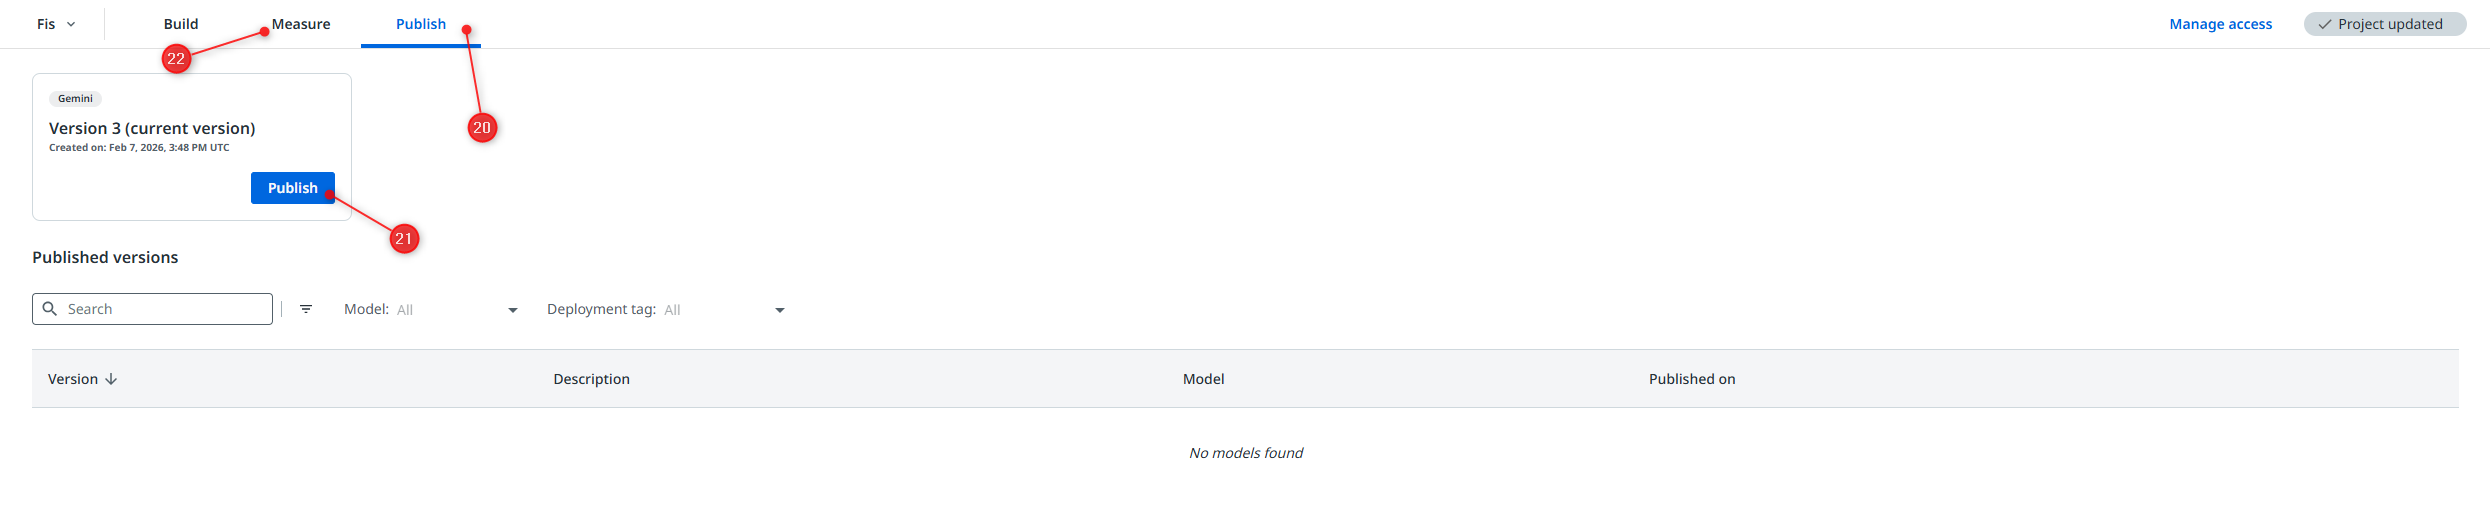Click the red annotation marker 20
This screenshot has width=2490, height=522.
[482, 128]
